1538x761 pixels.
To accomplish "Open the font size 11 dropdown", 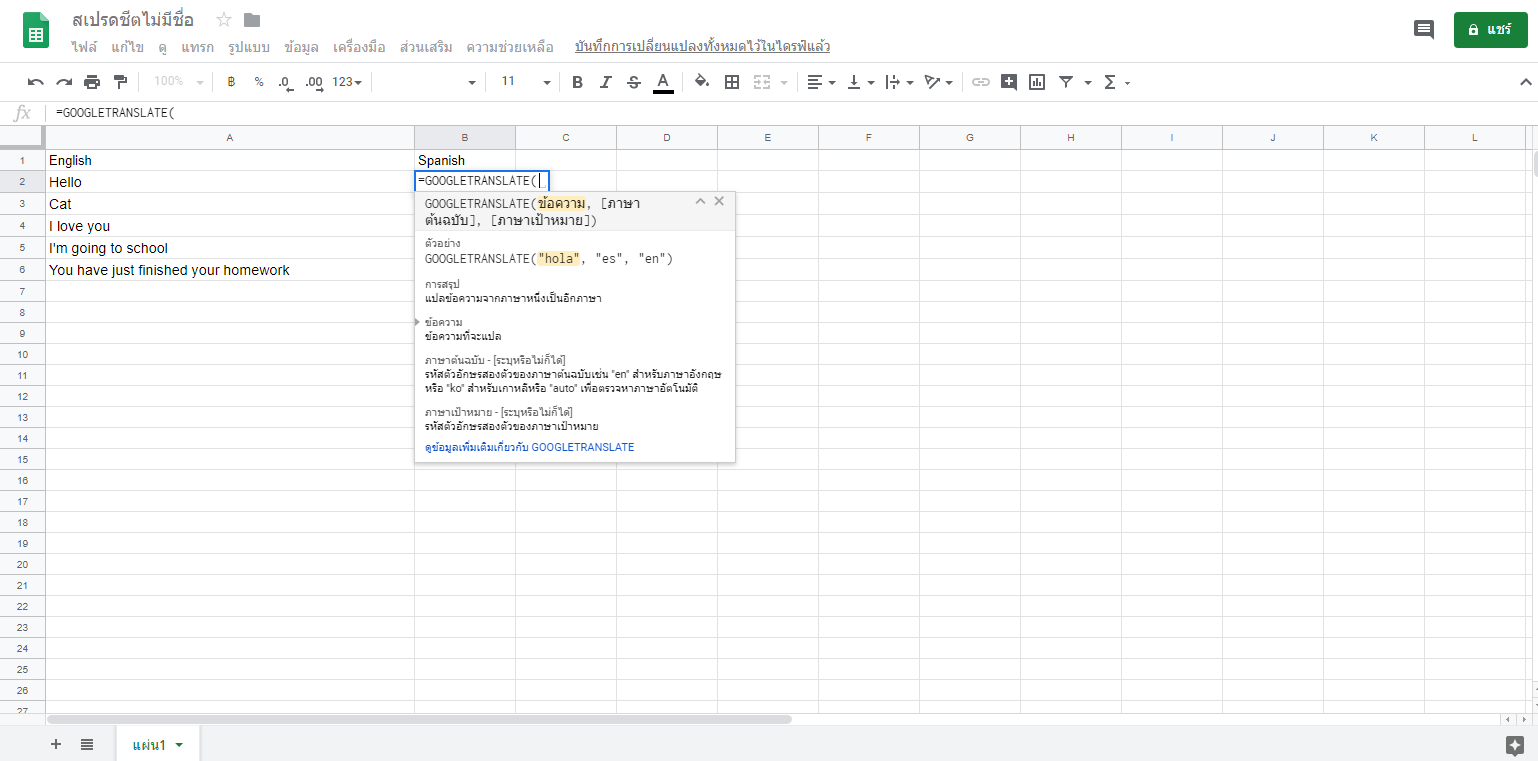I will (x=525, y=82).
